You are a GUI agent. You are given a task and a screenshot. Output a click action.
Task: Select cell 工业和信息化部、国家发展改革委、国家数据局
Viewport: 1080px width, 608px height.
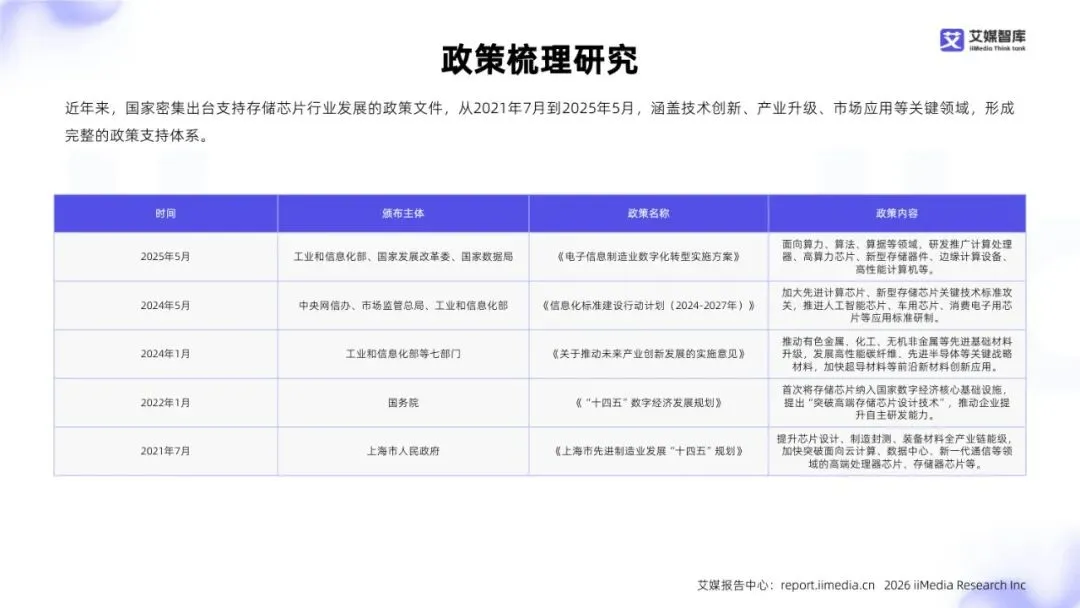(403, 257)
